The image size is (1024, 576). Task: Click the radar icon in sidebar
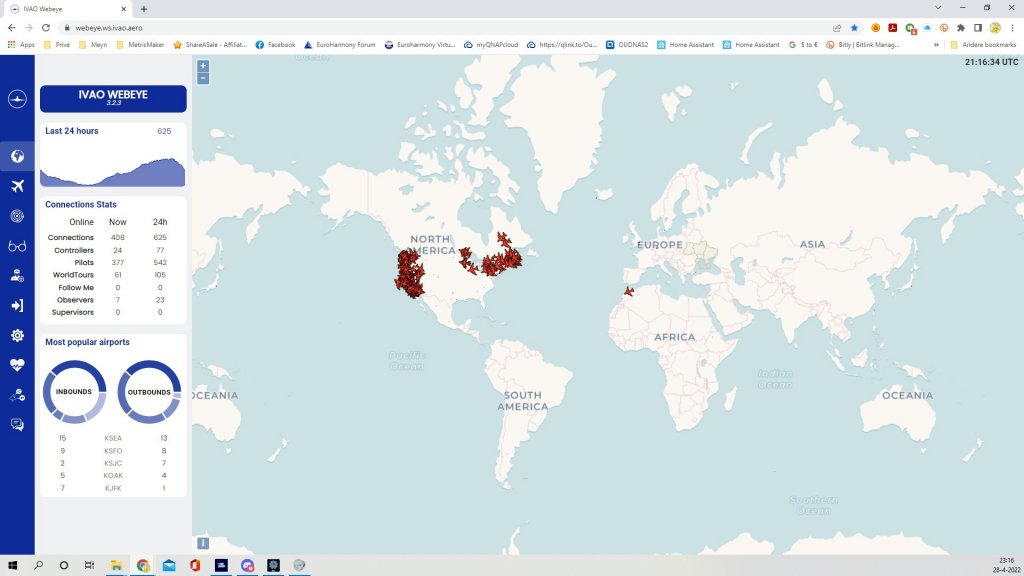tap(17, 216)
